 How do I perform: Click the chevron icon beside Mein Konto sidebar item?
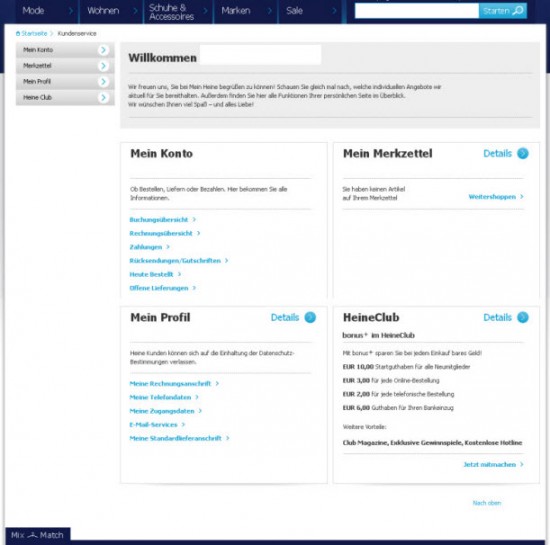pos(103,50)
